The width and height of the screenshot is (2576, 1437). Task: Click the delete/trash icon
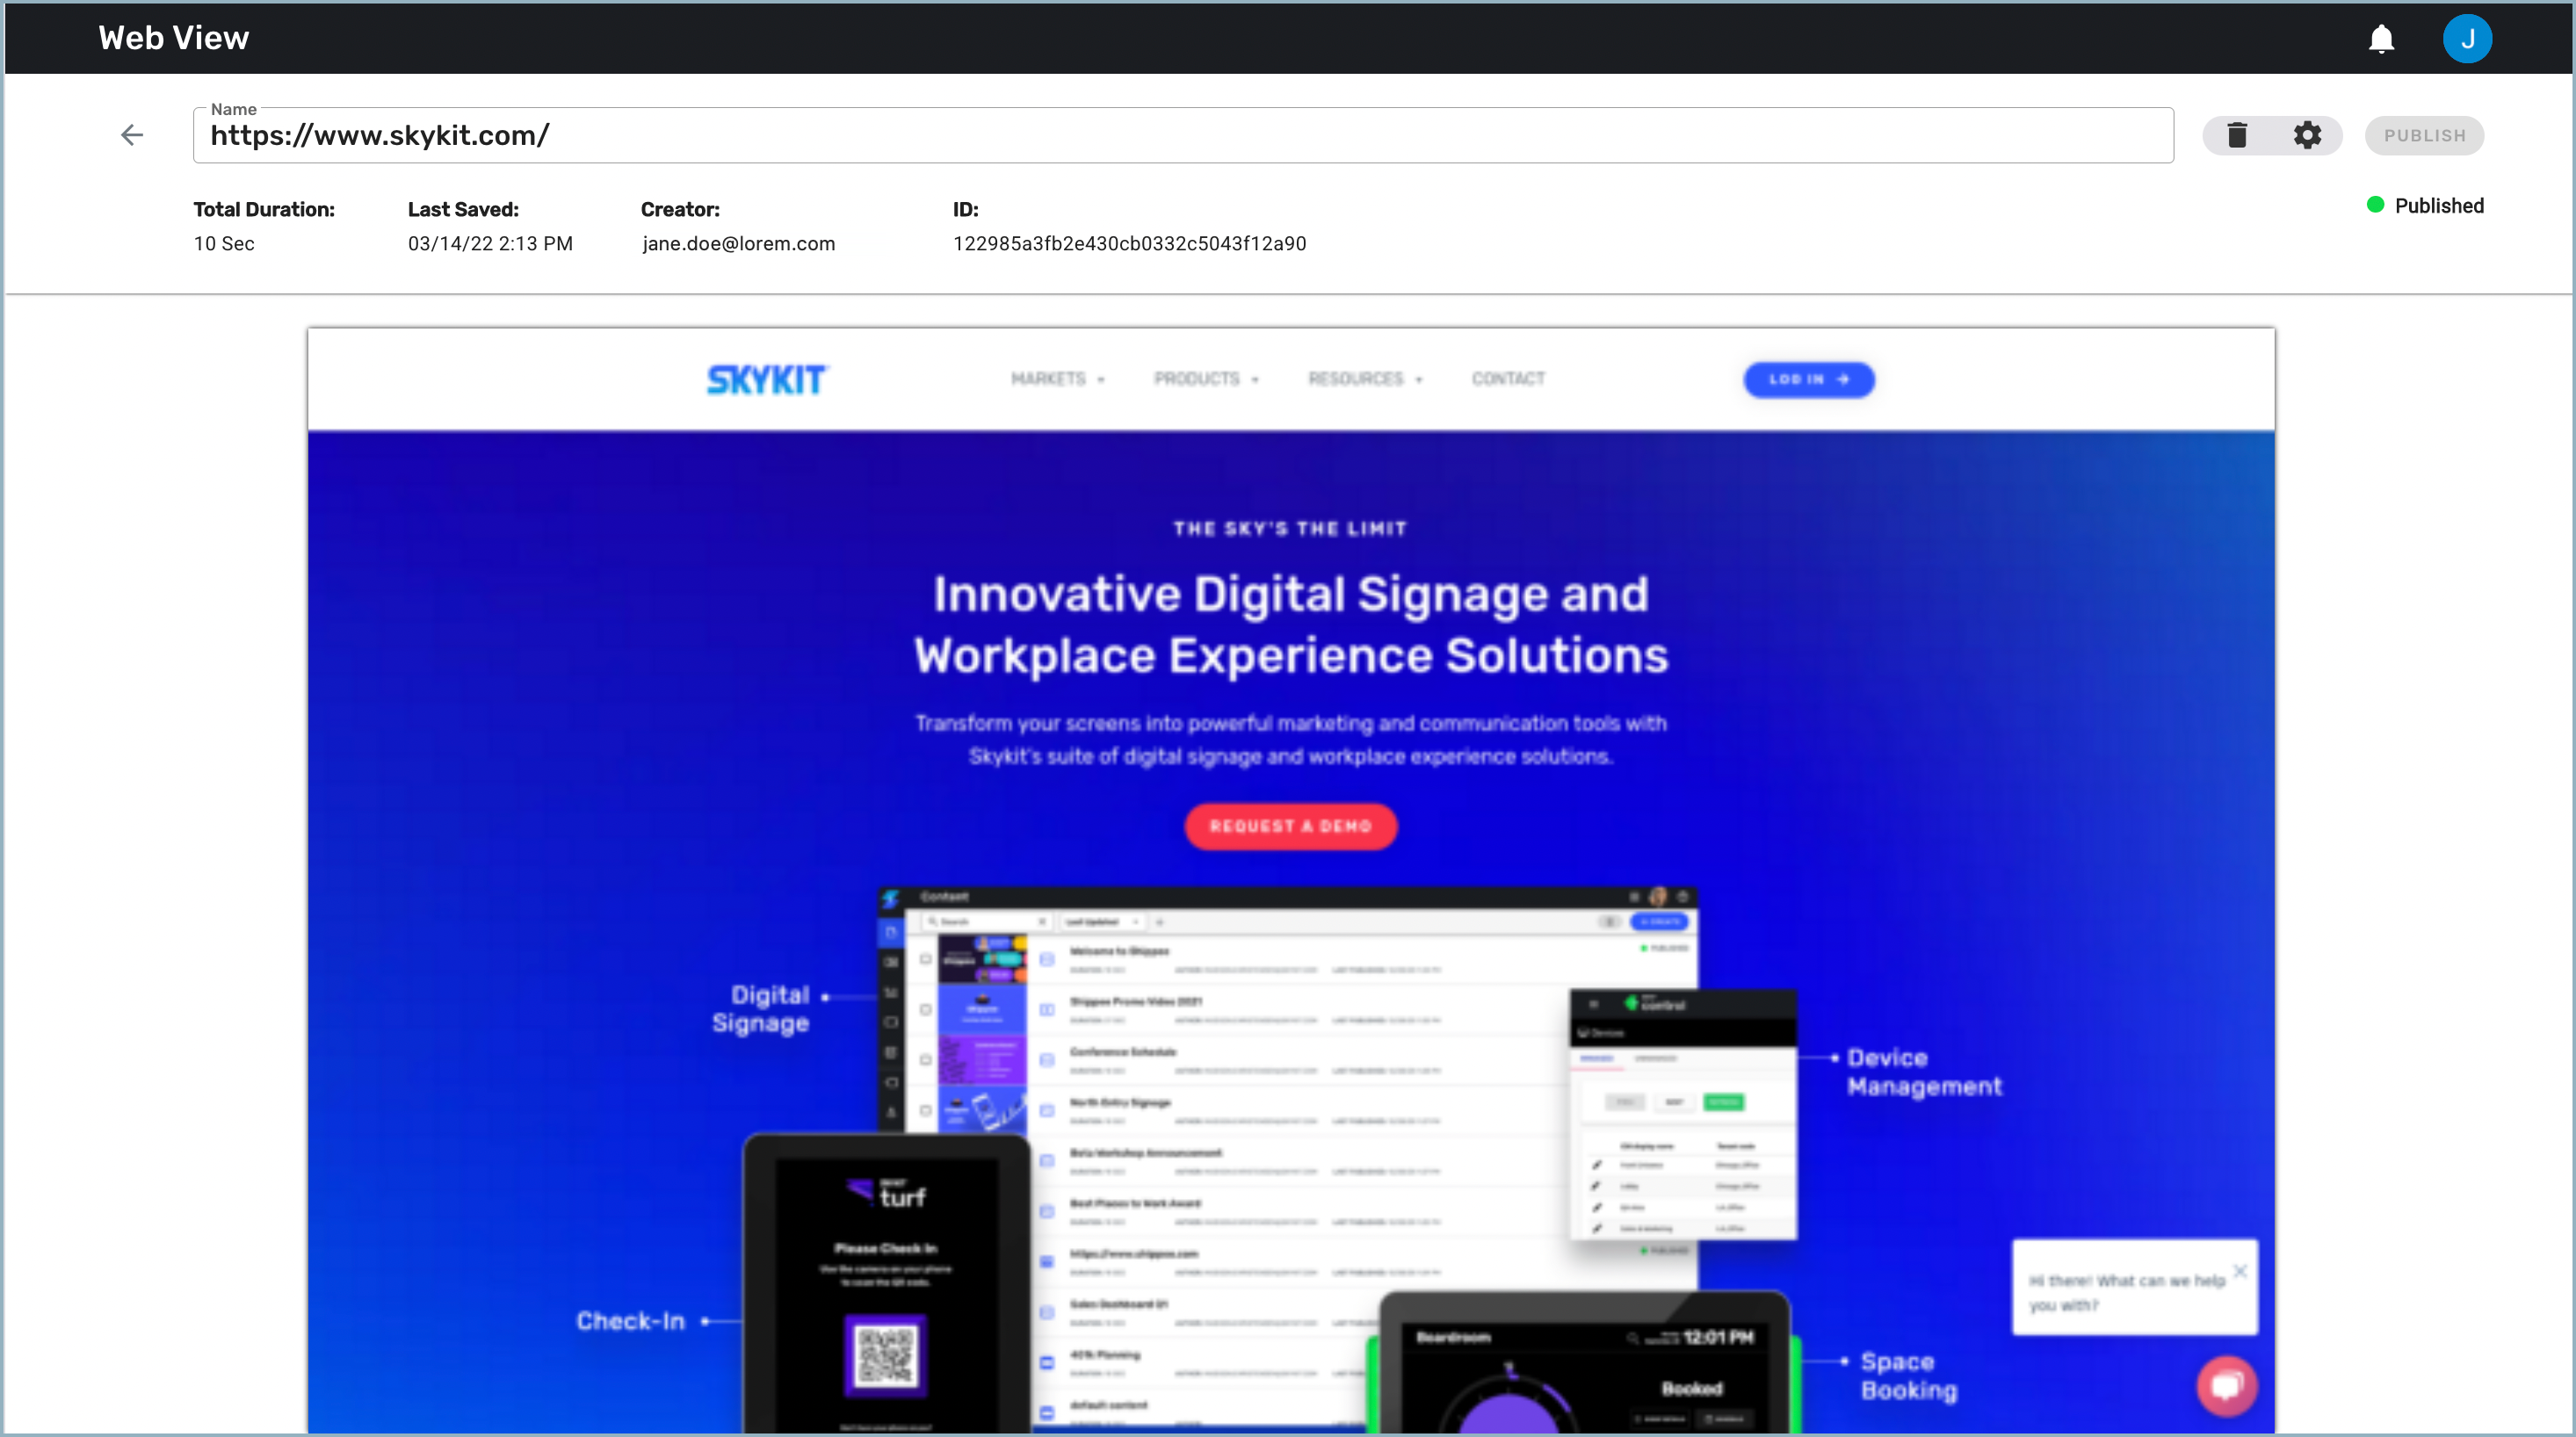(x=2238, y=134)
